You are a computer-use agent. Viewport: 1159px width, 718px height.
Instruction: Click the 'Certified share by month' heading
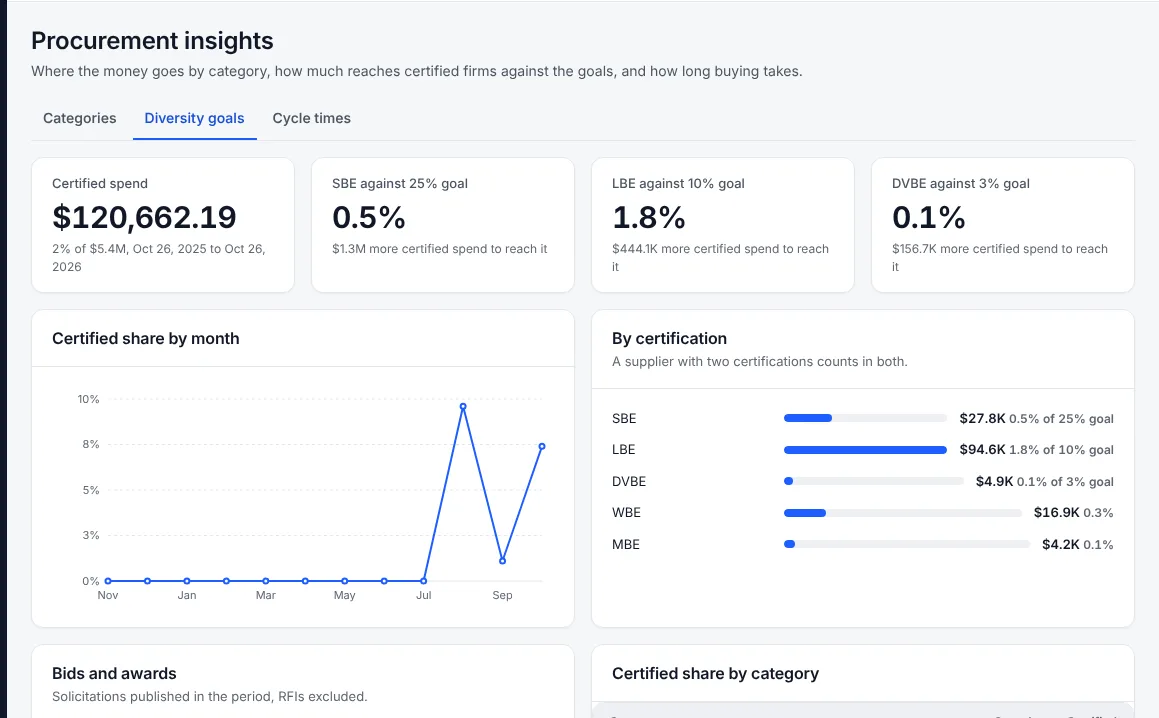146,339
